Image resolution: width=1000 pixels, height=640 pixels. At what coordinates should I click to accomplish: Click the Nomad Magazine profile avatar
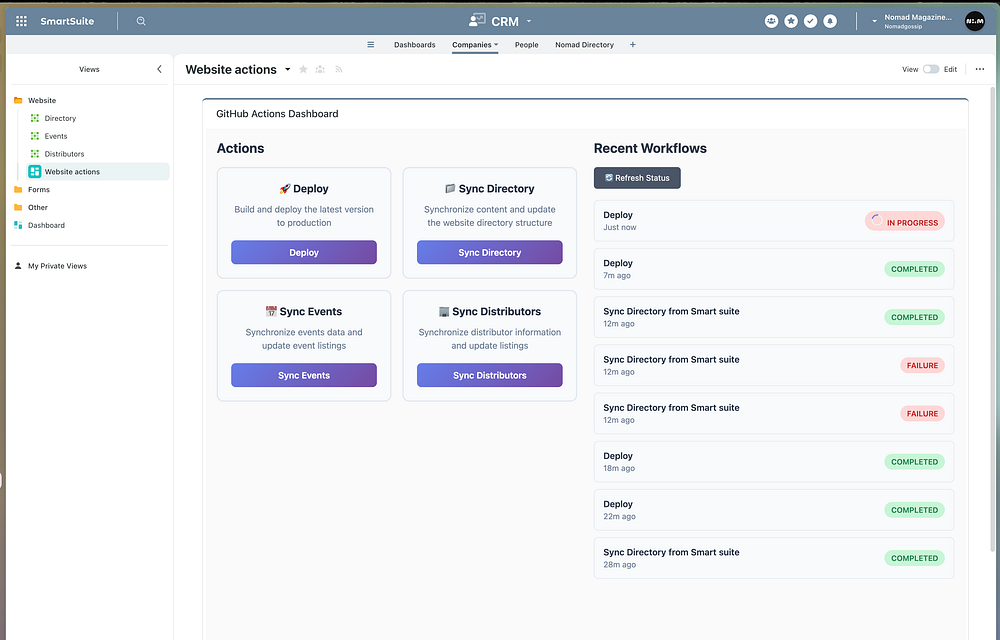point(974,21)
